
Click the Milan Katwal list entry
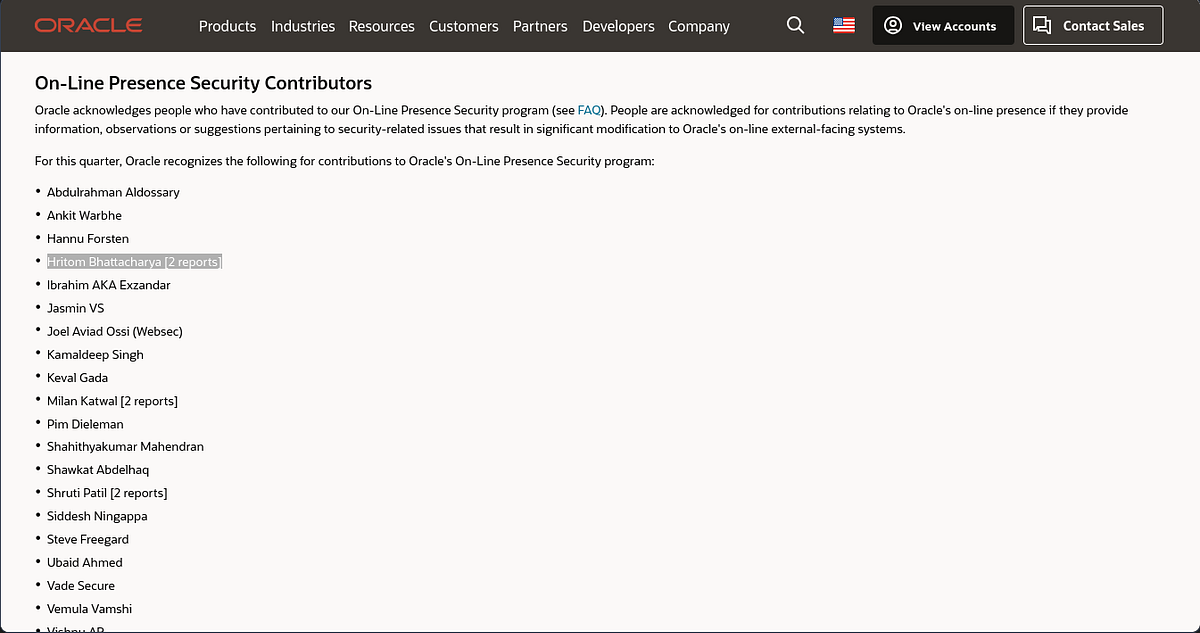112,400
